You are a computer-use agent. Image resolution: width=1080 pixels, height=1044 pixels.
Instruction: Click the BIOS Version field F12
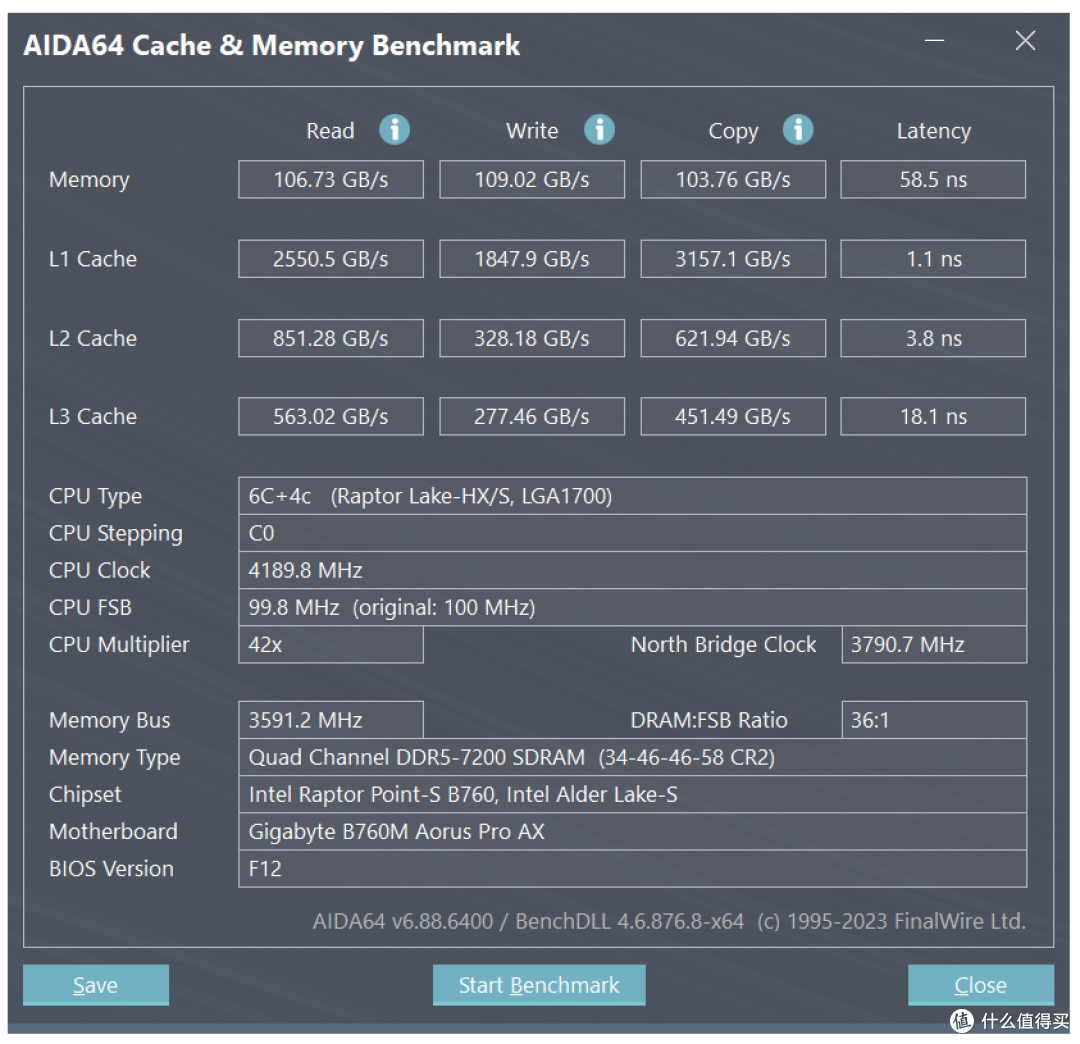pos(632,869)
